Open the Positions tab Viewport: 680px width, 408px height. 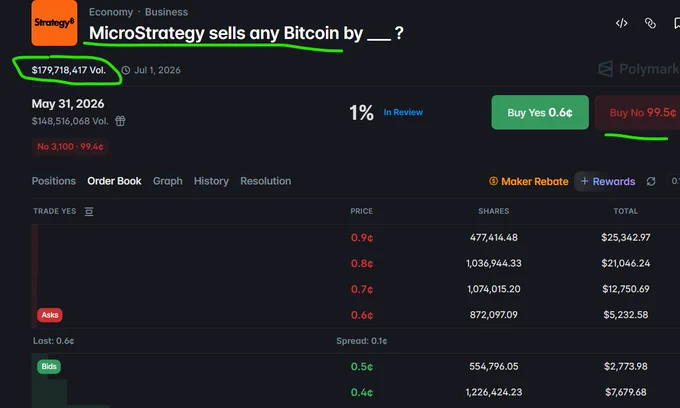54,181
